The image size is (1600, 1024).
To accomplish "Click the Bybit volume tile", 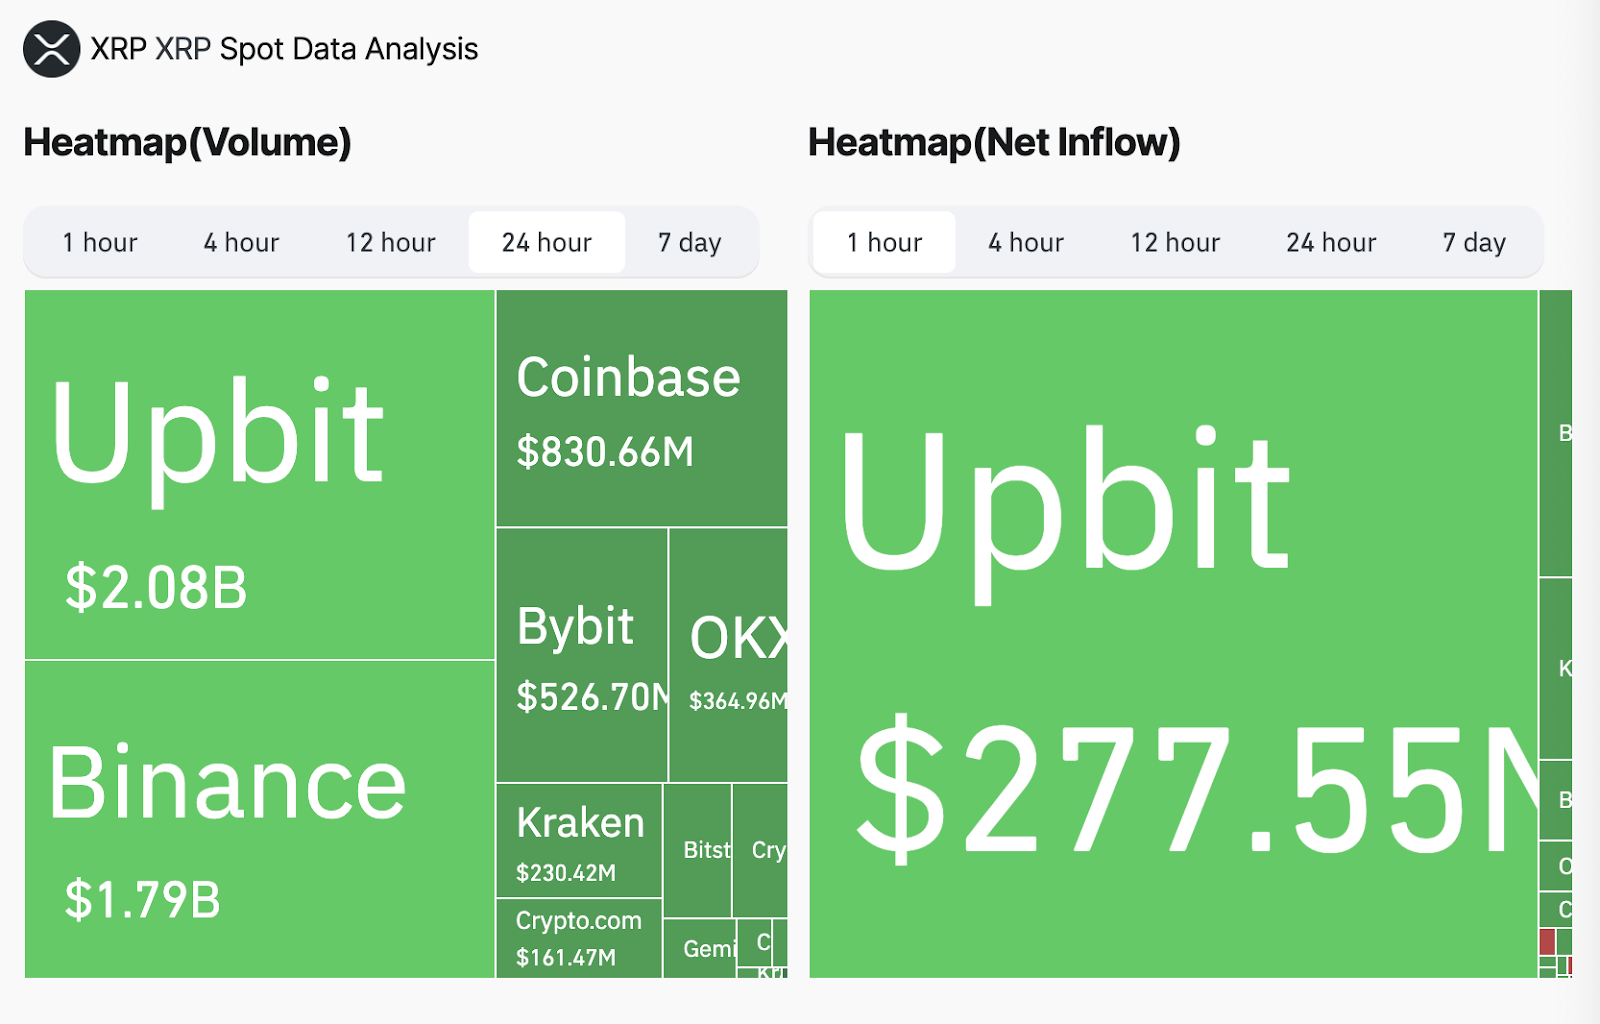I will (582, 655).
